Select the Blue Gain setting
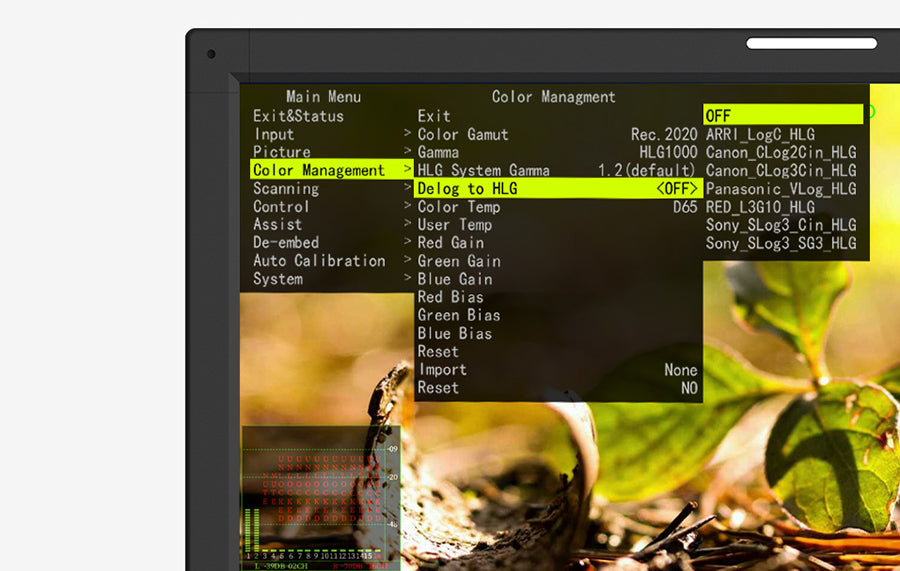The image size is (900, 571). (x=455, y=279)
